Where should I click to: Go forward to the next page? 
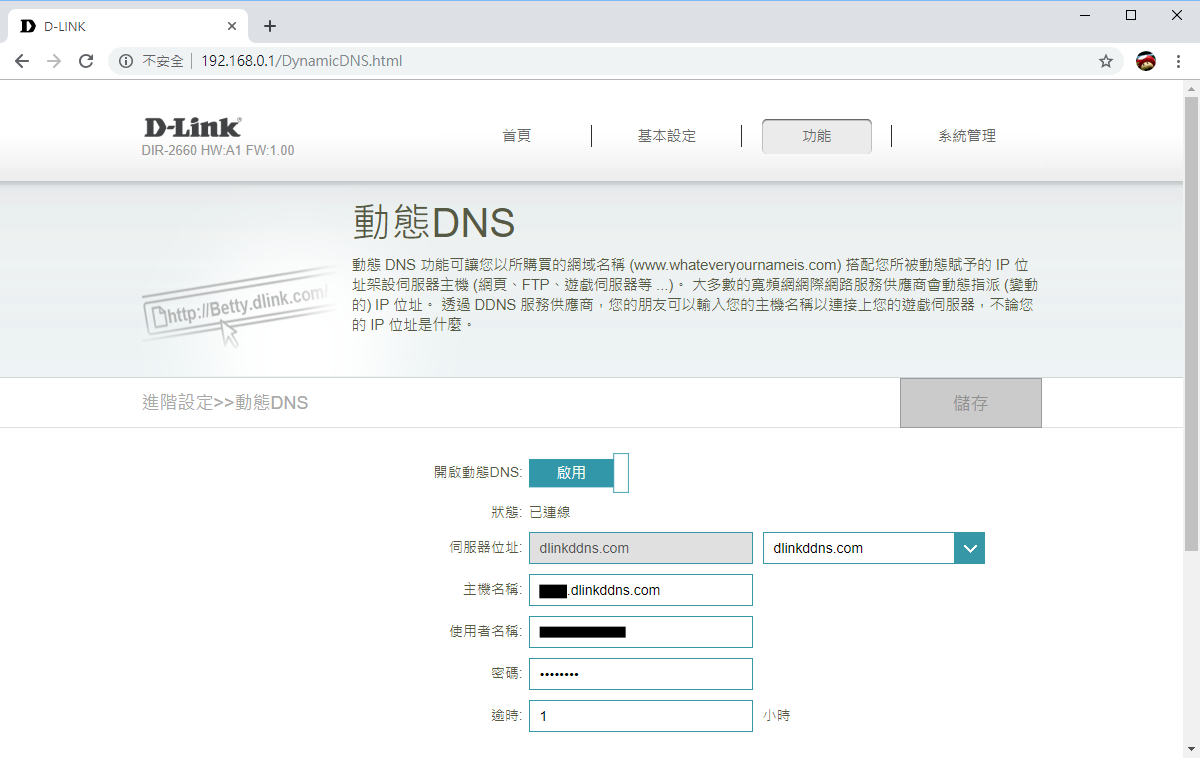pyautogui.click(x=54, y=61)
